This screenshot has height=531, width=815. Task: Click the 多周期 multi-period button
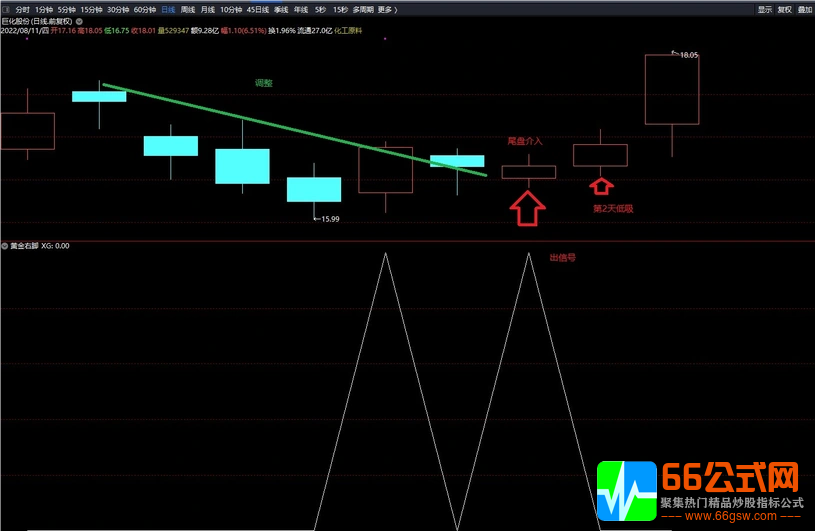click(363, 9)
